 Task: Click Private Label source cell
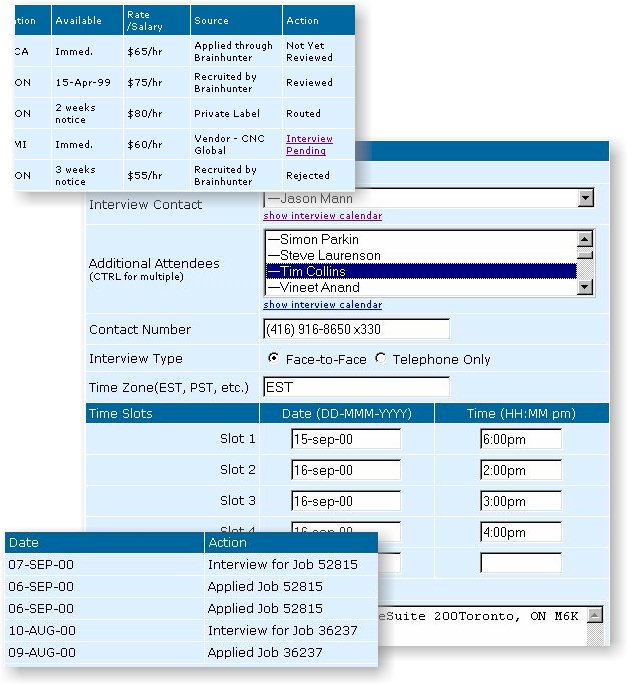click(x=236, y=113)
